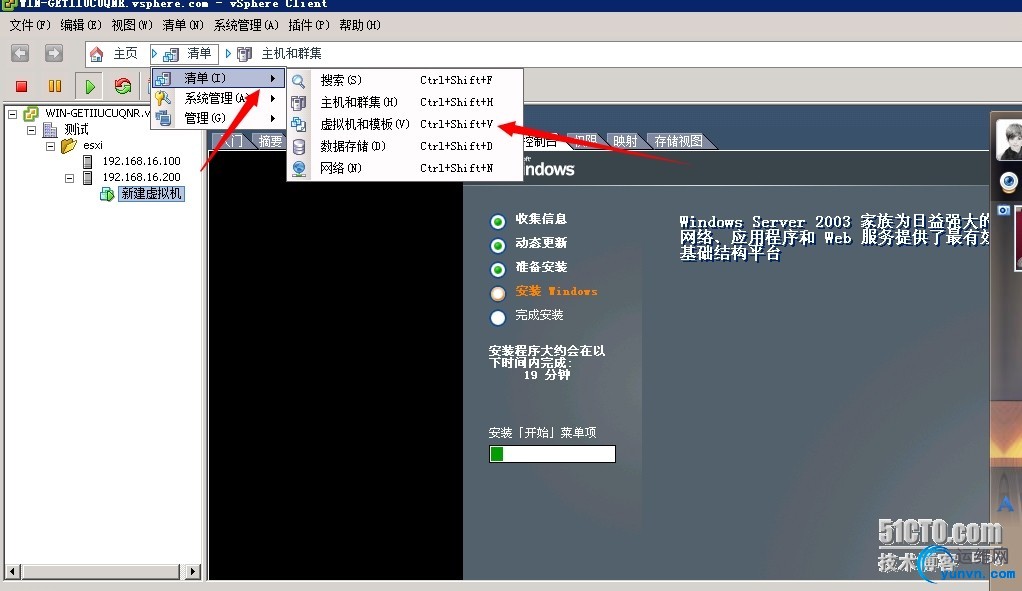Click the management icon beside 管理(G)
This screenshot has width=1022, height=591.
tap(163, 119)
